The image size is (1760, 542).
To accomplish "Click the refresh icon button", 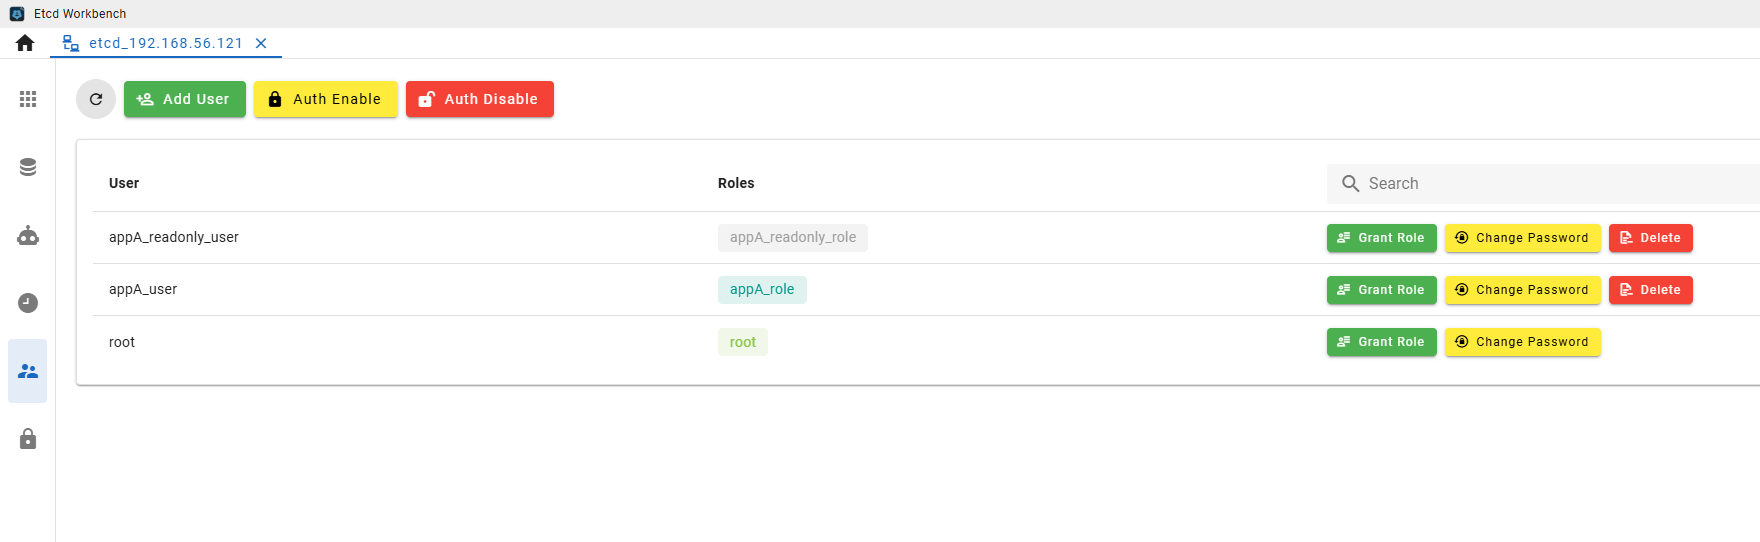I will pyautogui.click(x=96, y=99).
